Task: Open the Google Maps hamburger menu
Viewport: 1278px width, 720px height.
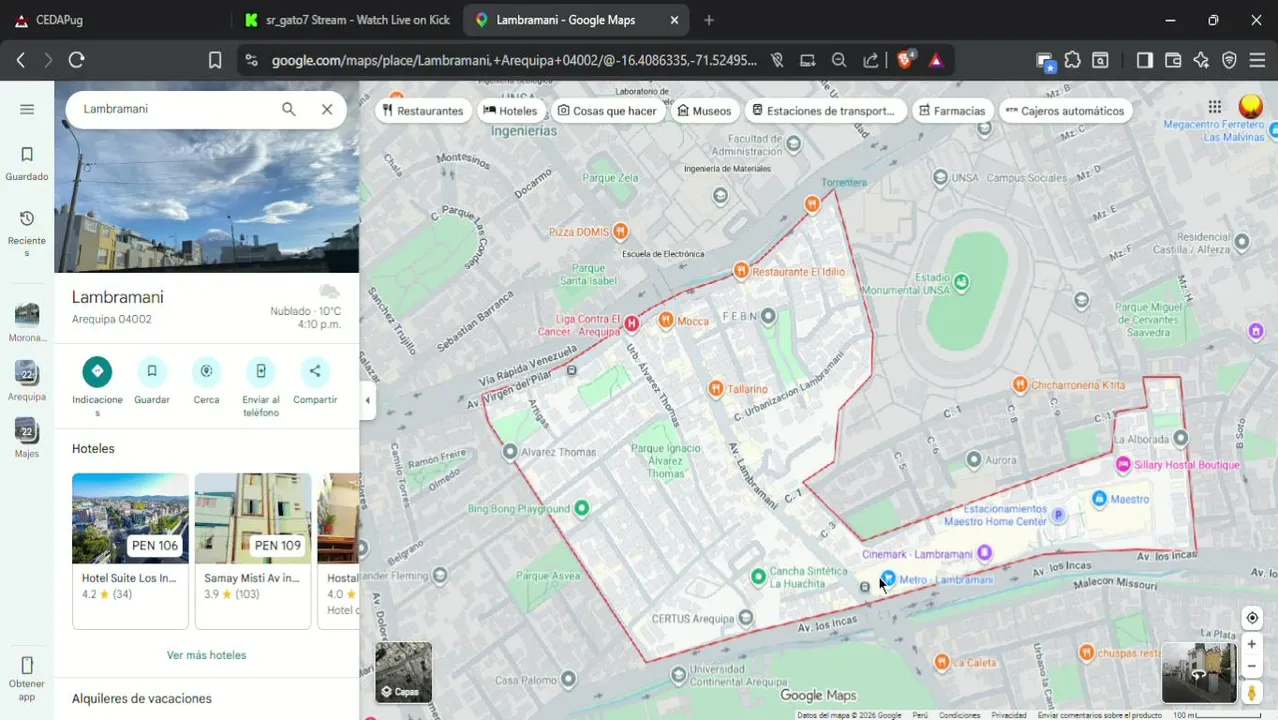Action: tap(27, 109)
